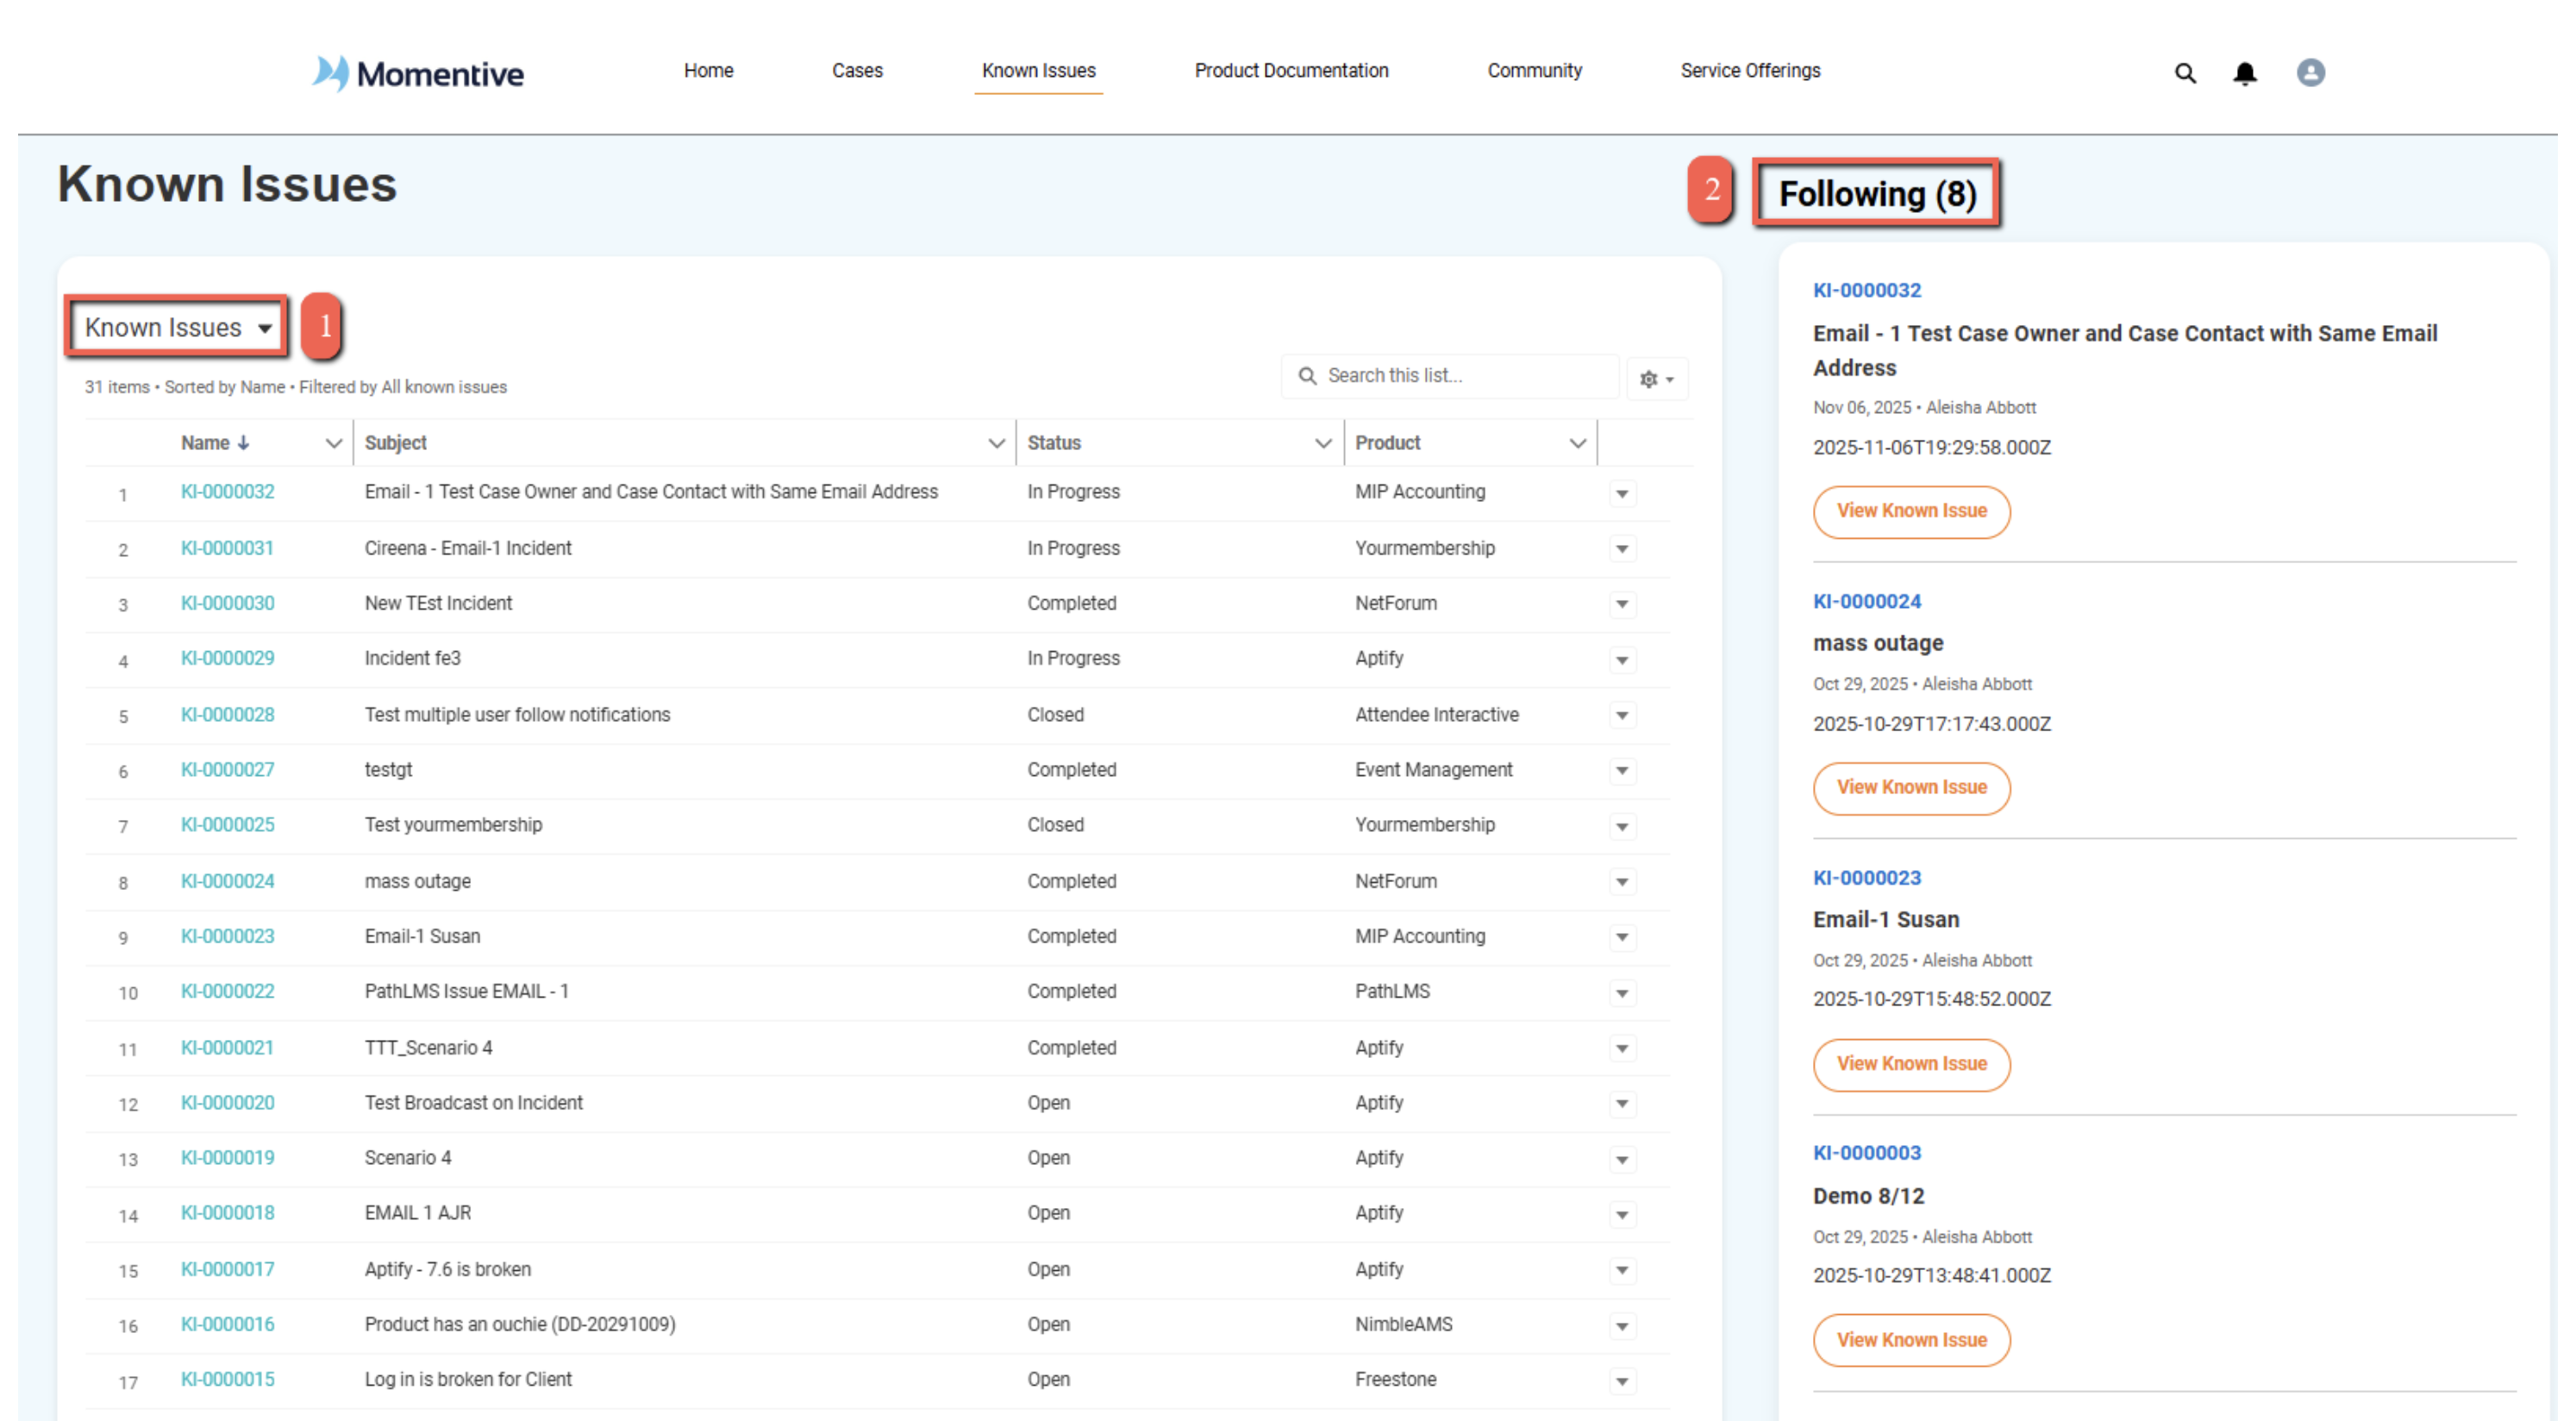Open Product column actions chevron
The width and height of the screenshot is (2576, 1421).
tap(1578, 443)
